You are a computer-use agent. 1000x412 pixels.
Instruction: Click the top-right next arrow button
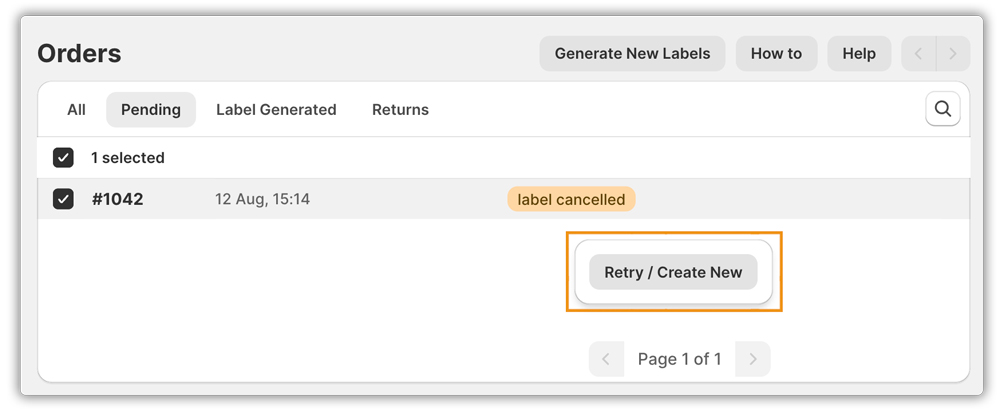(953, 54)
